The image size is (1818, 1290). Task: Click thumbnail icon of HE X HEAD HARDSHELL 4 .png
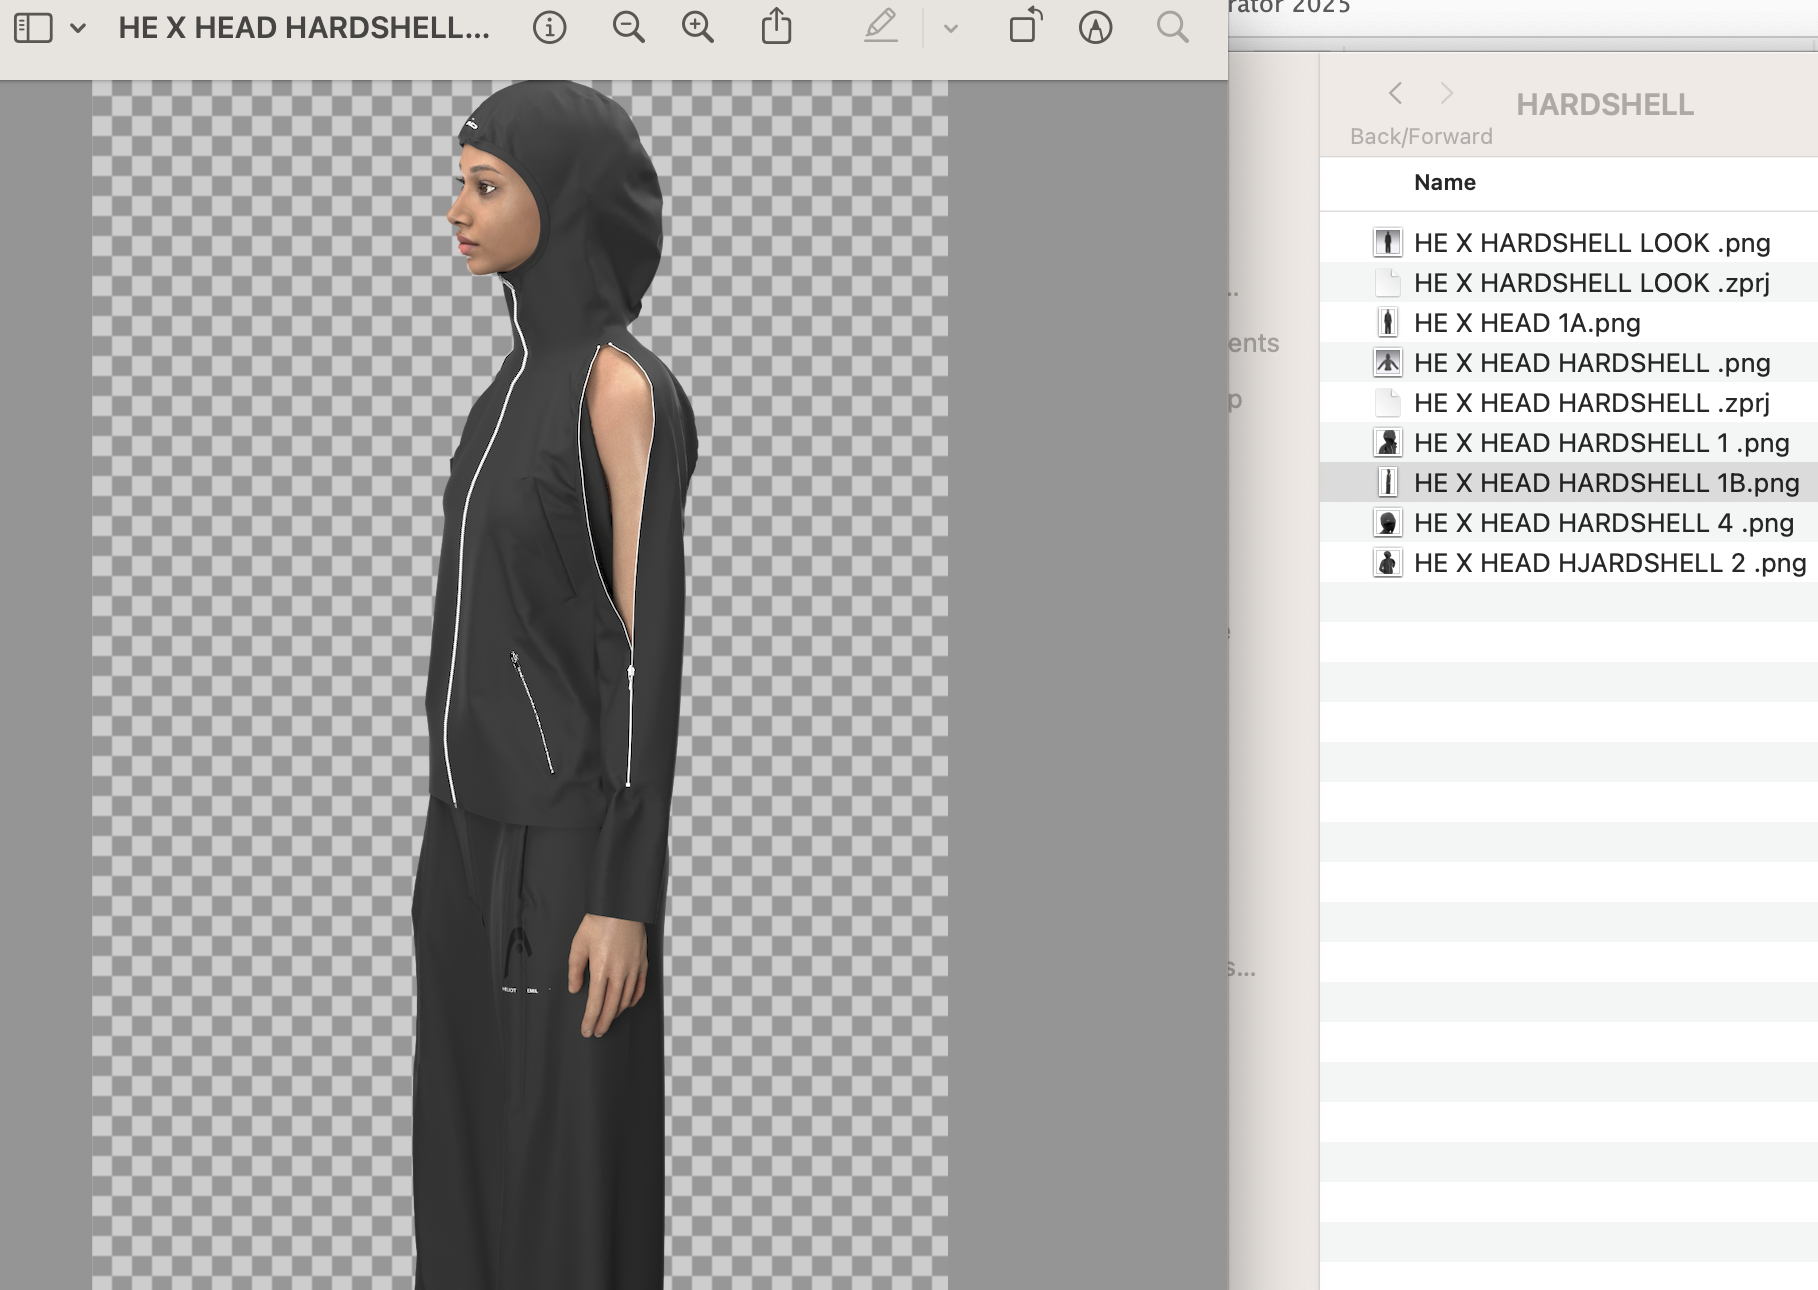[x=1387, y=523]
